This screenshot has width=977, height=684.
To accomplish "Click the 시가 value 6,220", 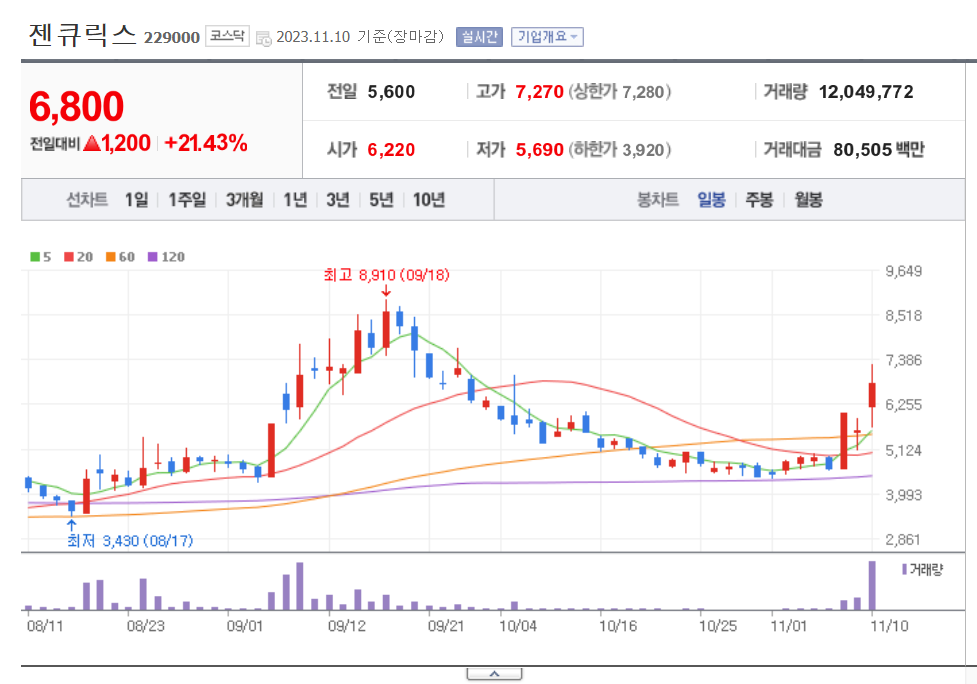I will pos(391,150).
